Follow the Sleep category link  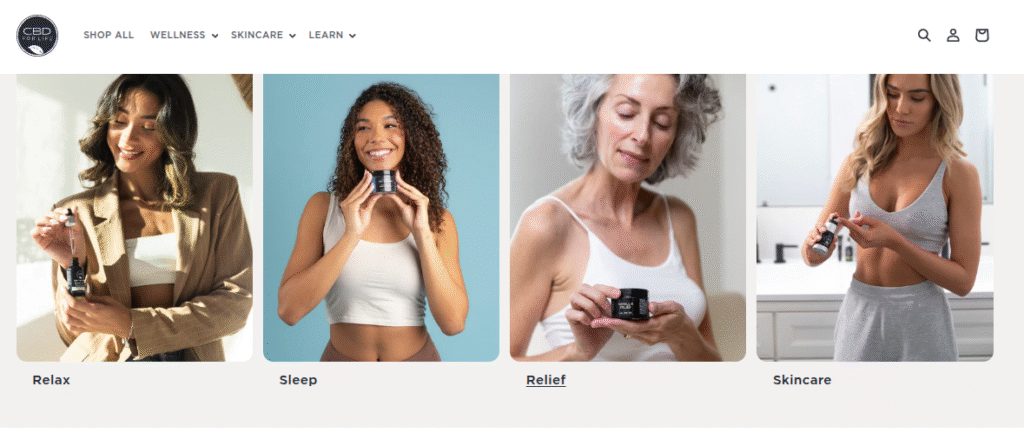click(x=298, y=380)
